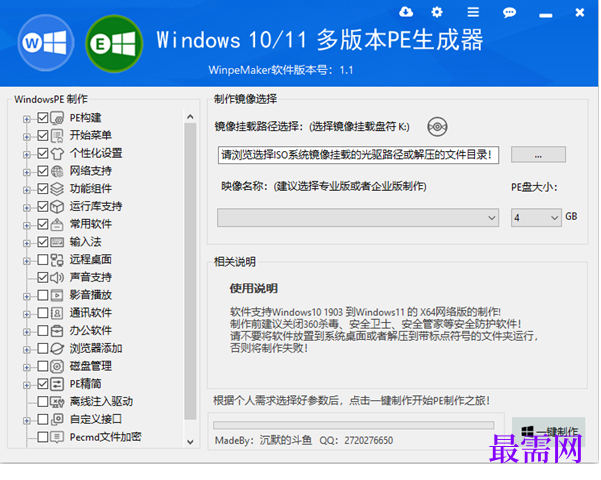The width and height of the screenshot is (601, 480).
Task: Enable the 影音播放 checkbox
Action: pos(43,295)
